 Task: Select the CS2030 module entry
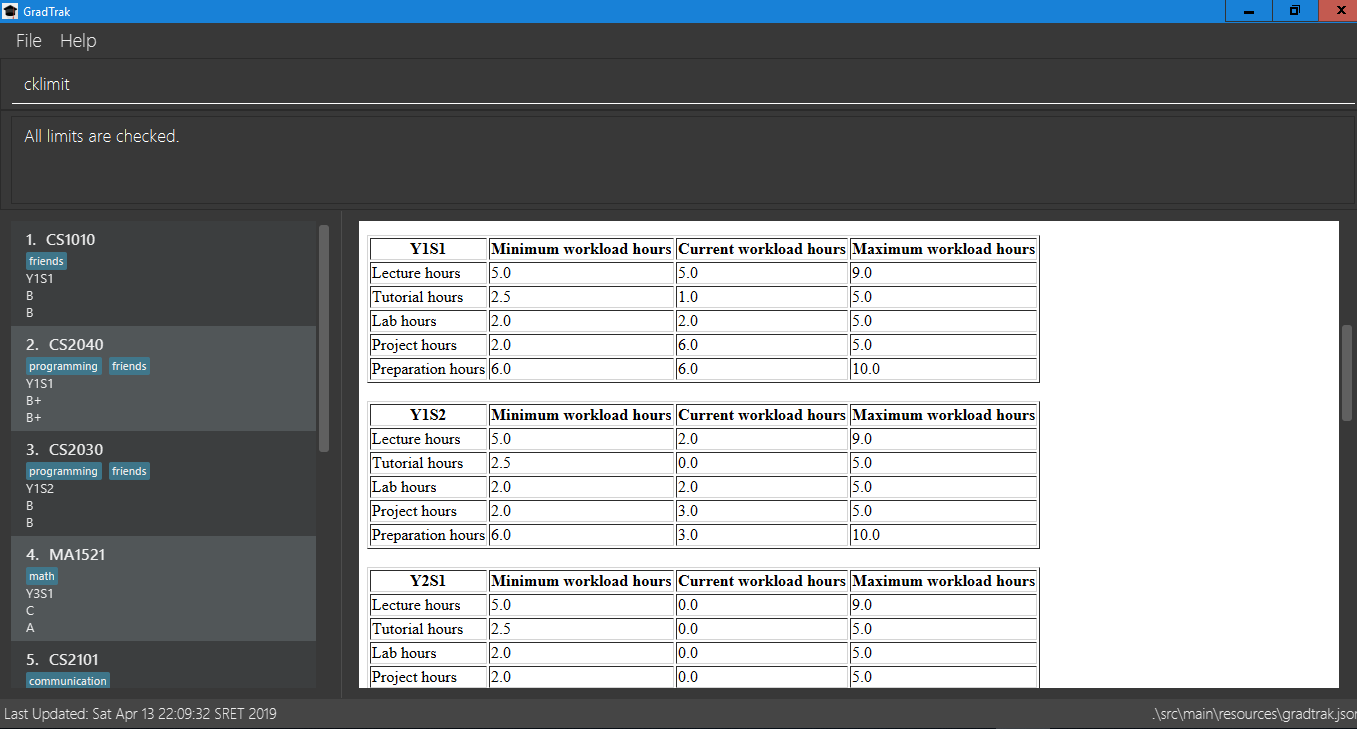coord(164,484)
